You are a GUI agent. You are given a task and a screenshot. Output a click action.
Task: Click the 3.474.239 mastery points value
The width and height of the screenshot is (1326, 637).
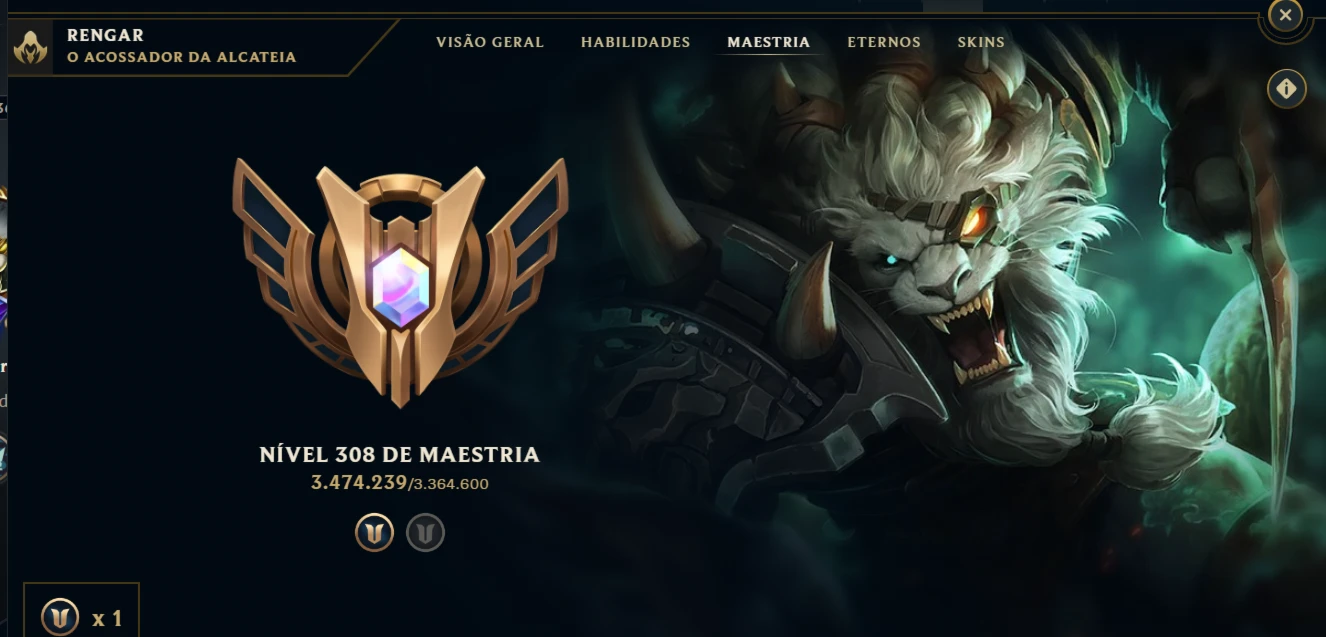358,483
